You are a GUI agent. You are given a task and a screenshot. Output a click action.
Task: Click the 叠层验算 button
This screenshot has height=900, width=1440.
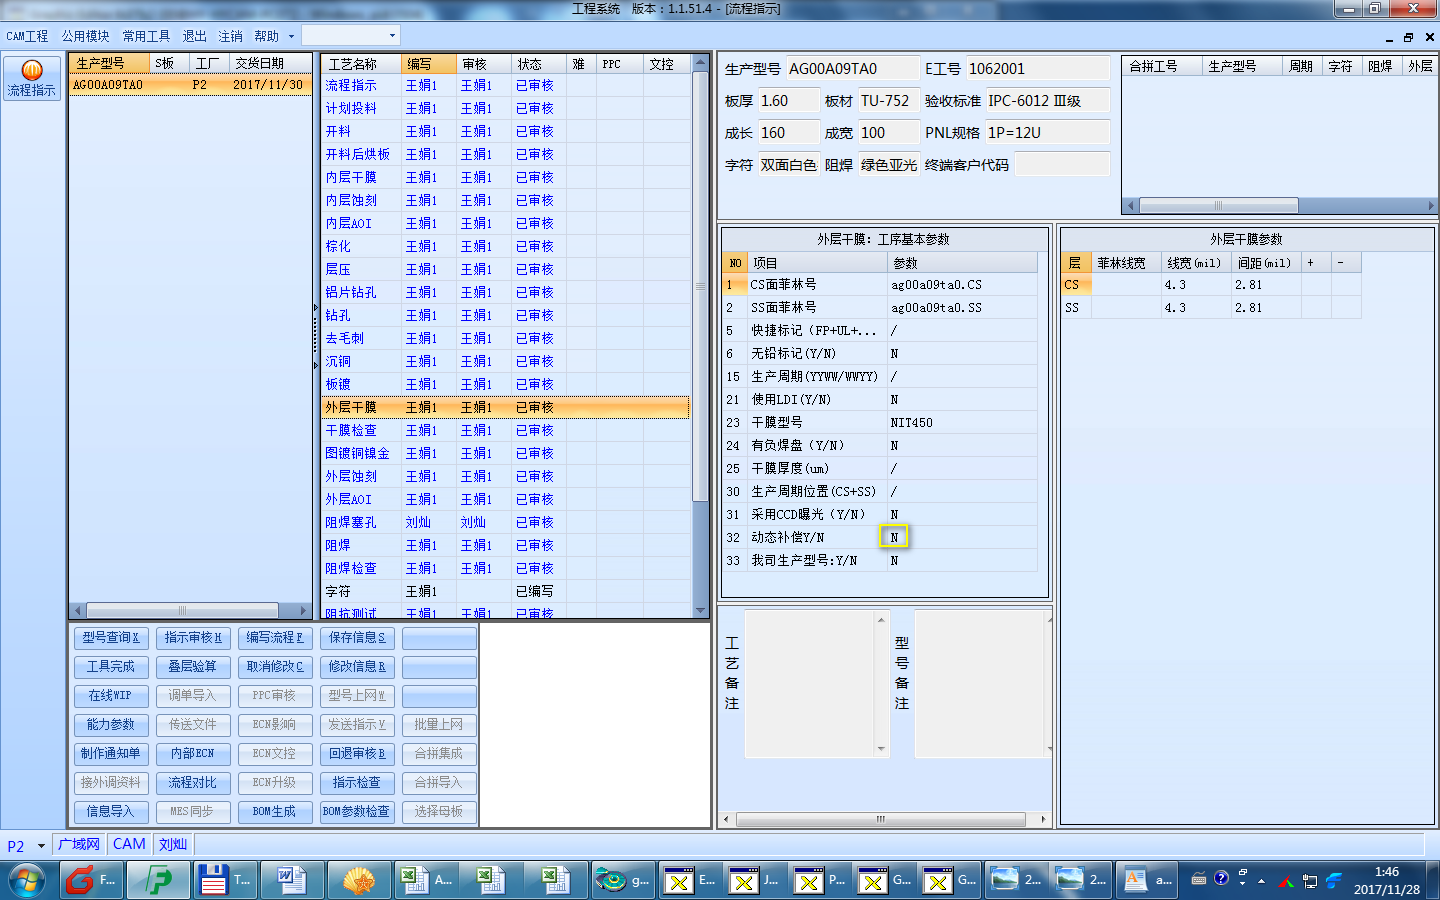(x=193, y=667)
